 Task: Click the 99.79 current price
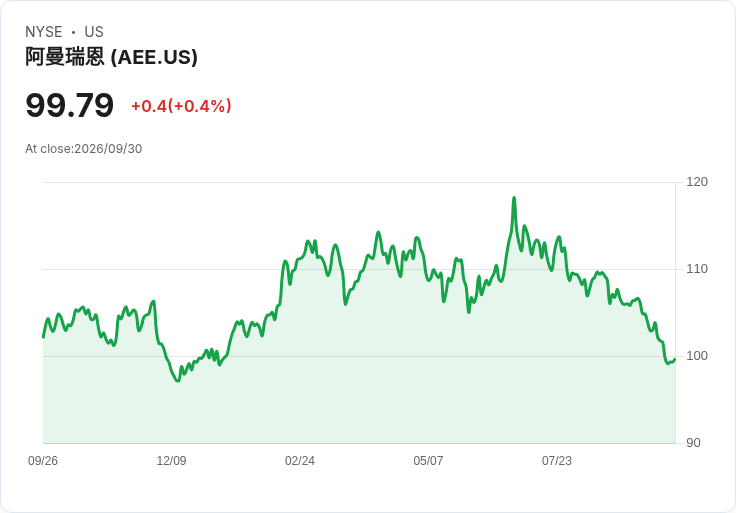69,105
